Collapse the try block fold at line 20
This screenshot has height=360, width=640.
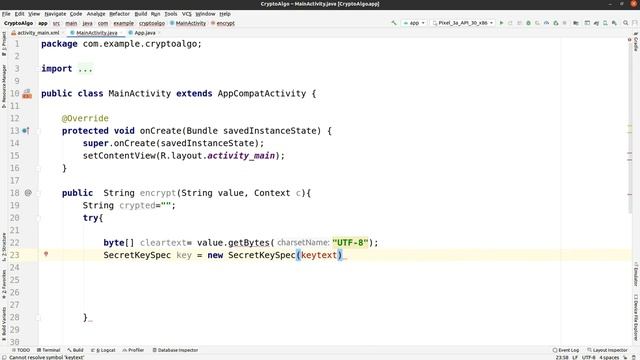tap(39, 218)
